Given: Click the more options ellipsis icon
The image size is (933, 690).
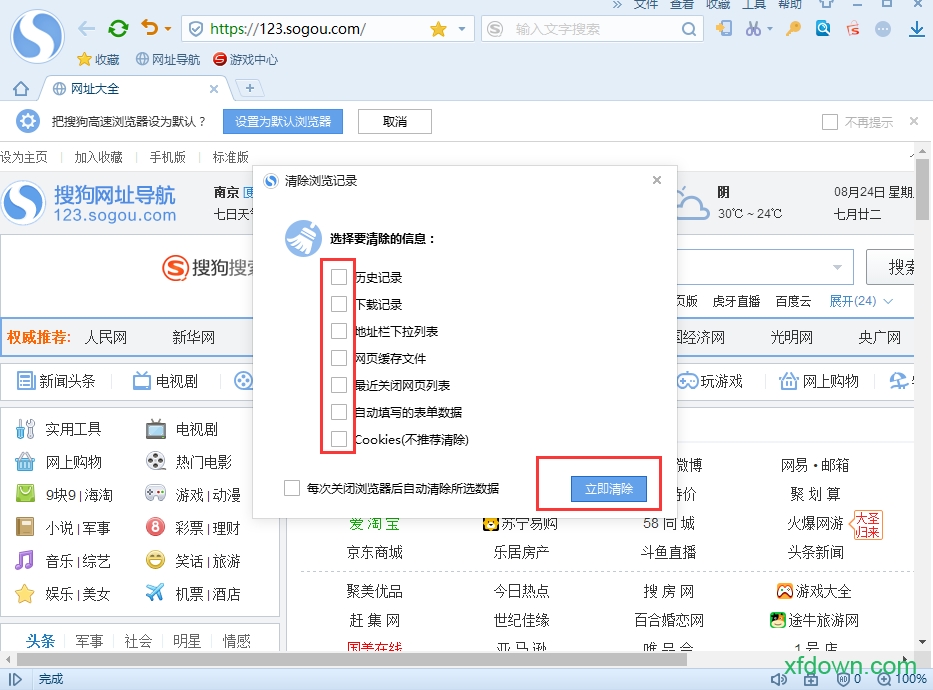Looking at the screenshot, I should pyautogui.click(x=883, y=30).
